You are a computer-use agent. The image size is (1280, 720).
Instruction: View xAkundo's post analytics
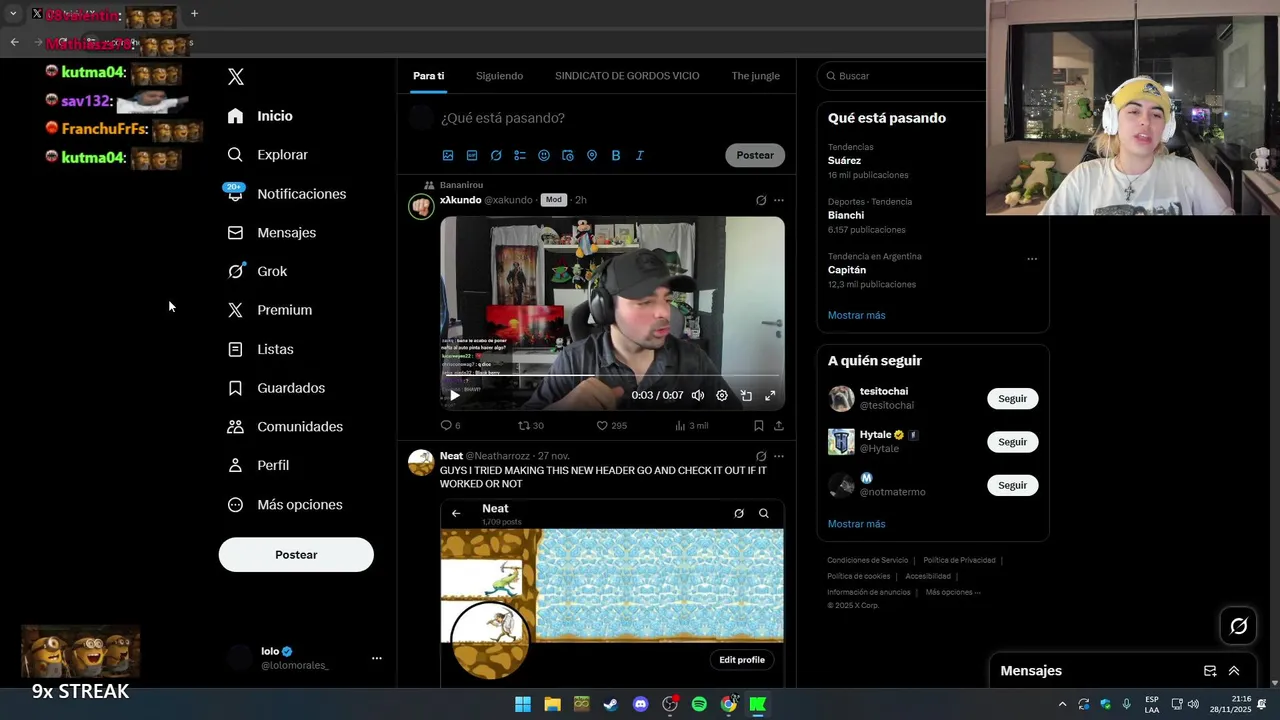(691, 426)
